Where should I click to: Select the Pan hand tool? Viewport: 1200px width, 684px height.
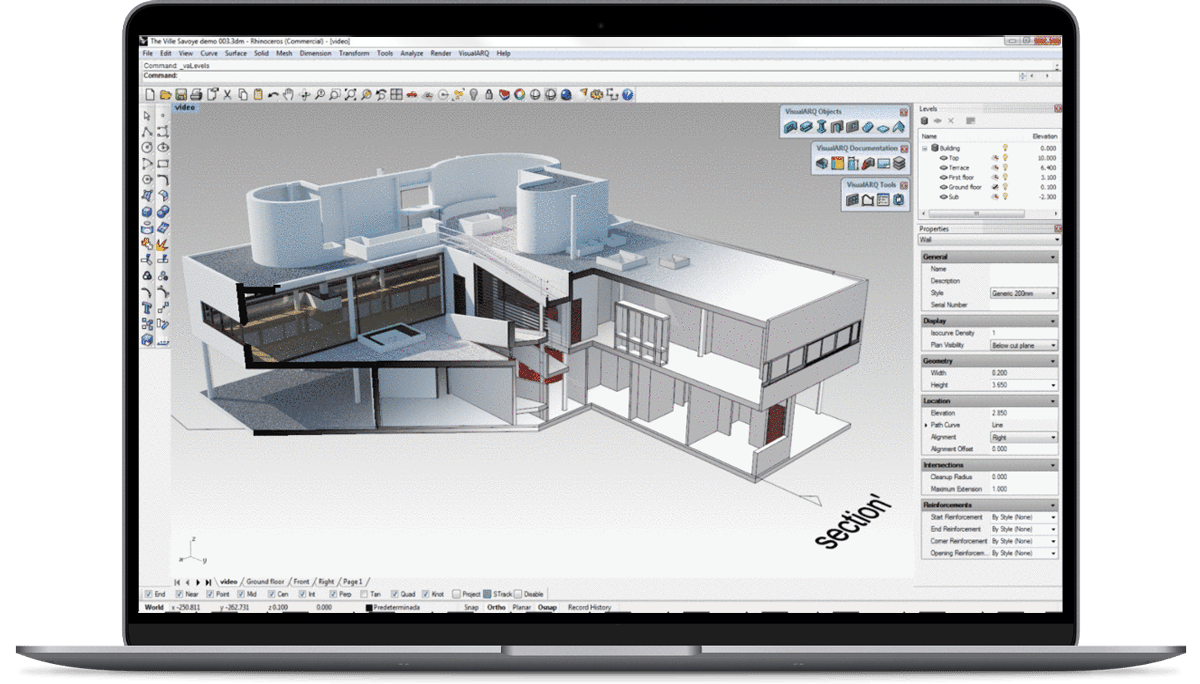(289, 95)
